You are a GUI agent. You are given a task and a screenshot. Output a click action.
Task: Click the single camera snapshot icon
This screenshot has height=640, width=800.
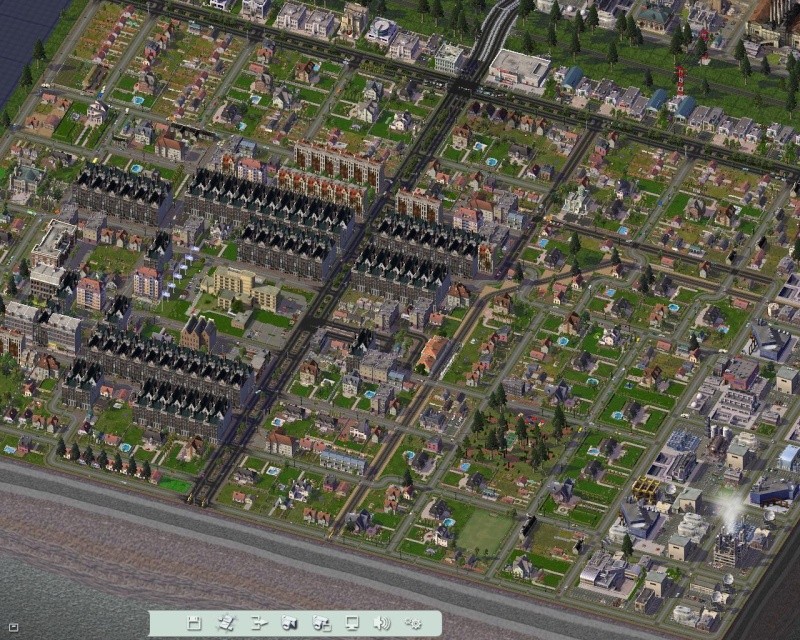tap(289, 623)
